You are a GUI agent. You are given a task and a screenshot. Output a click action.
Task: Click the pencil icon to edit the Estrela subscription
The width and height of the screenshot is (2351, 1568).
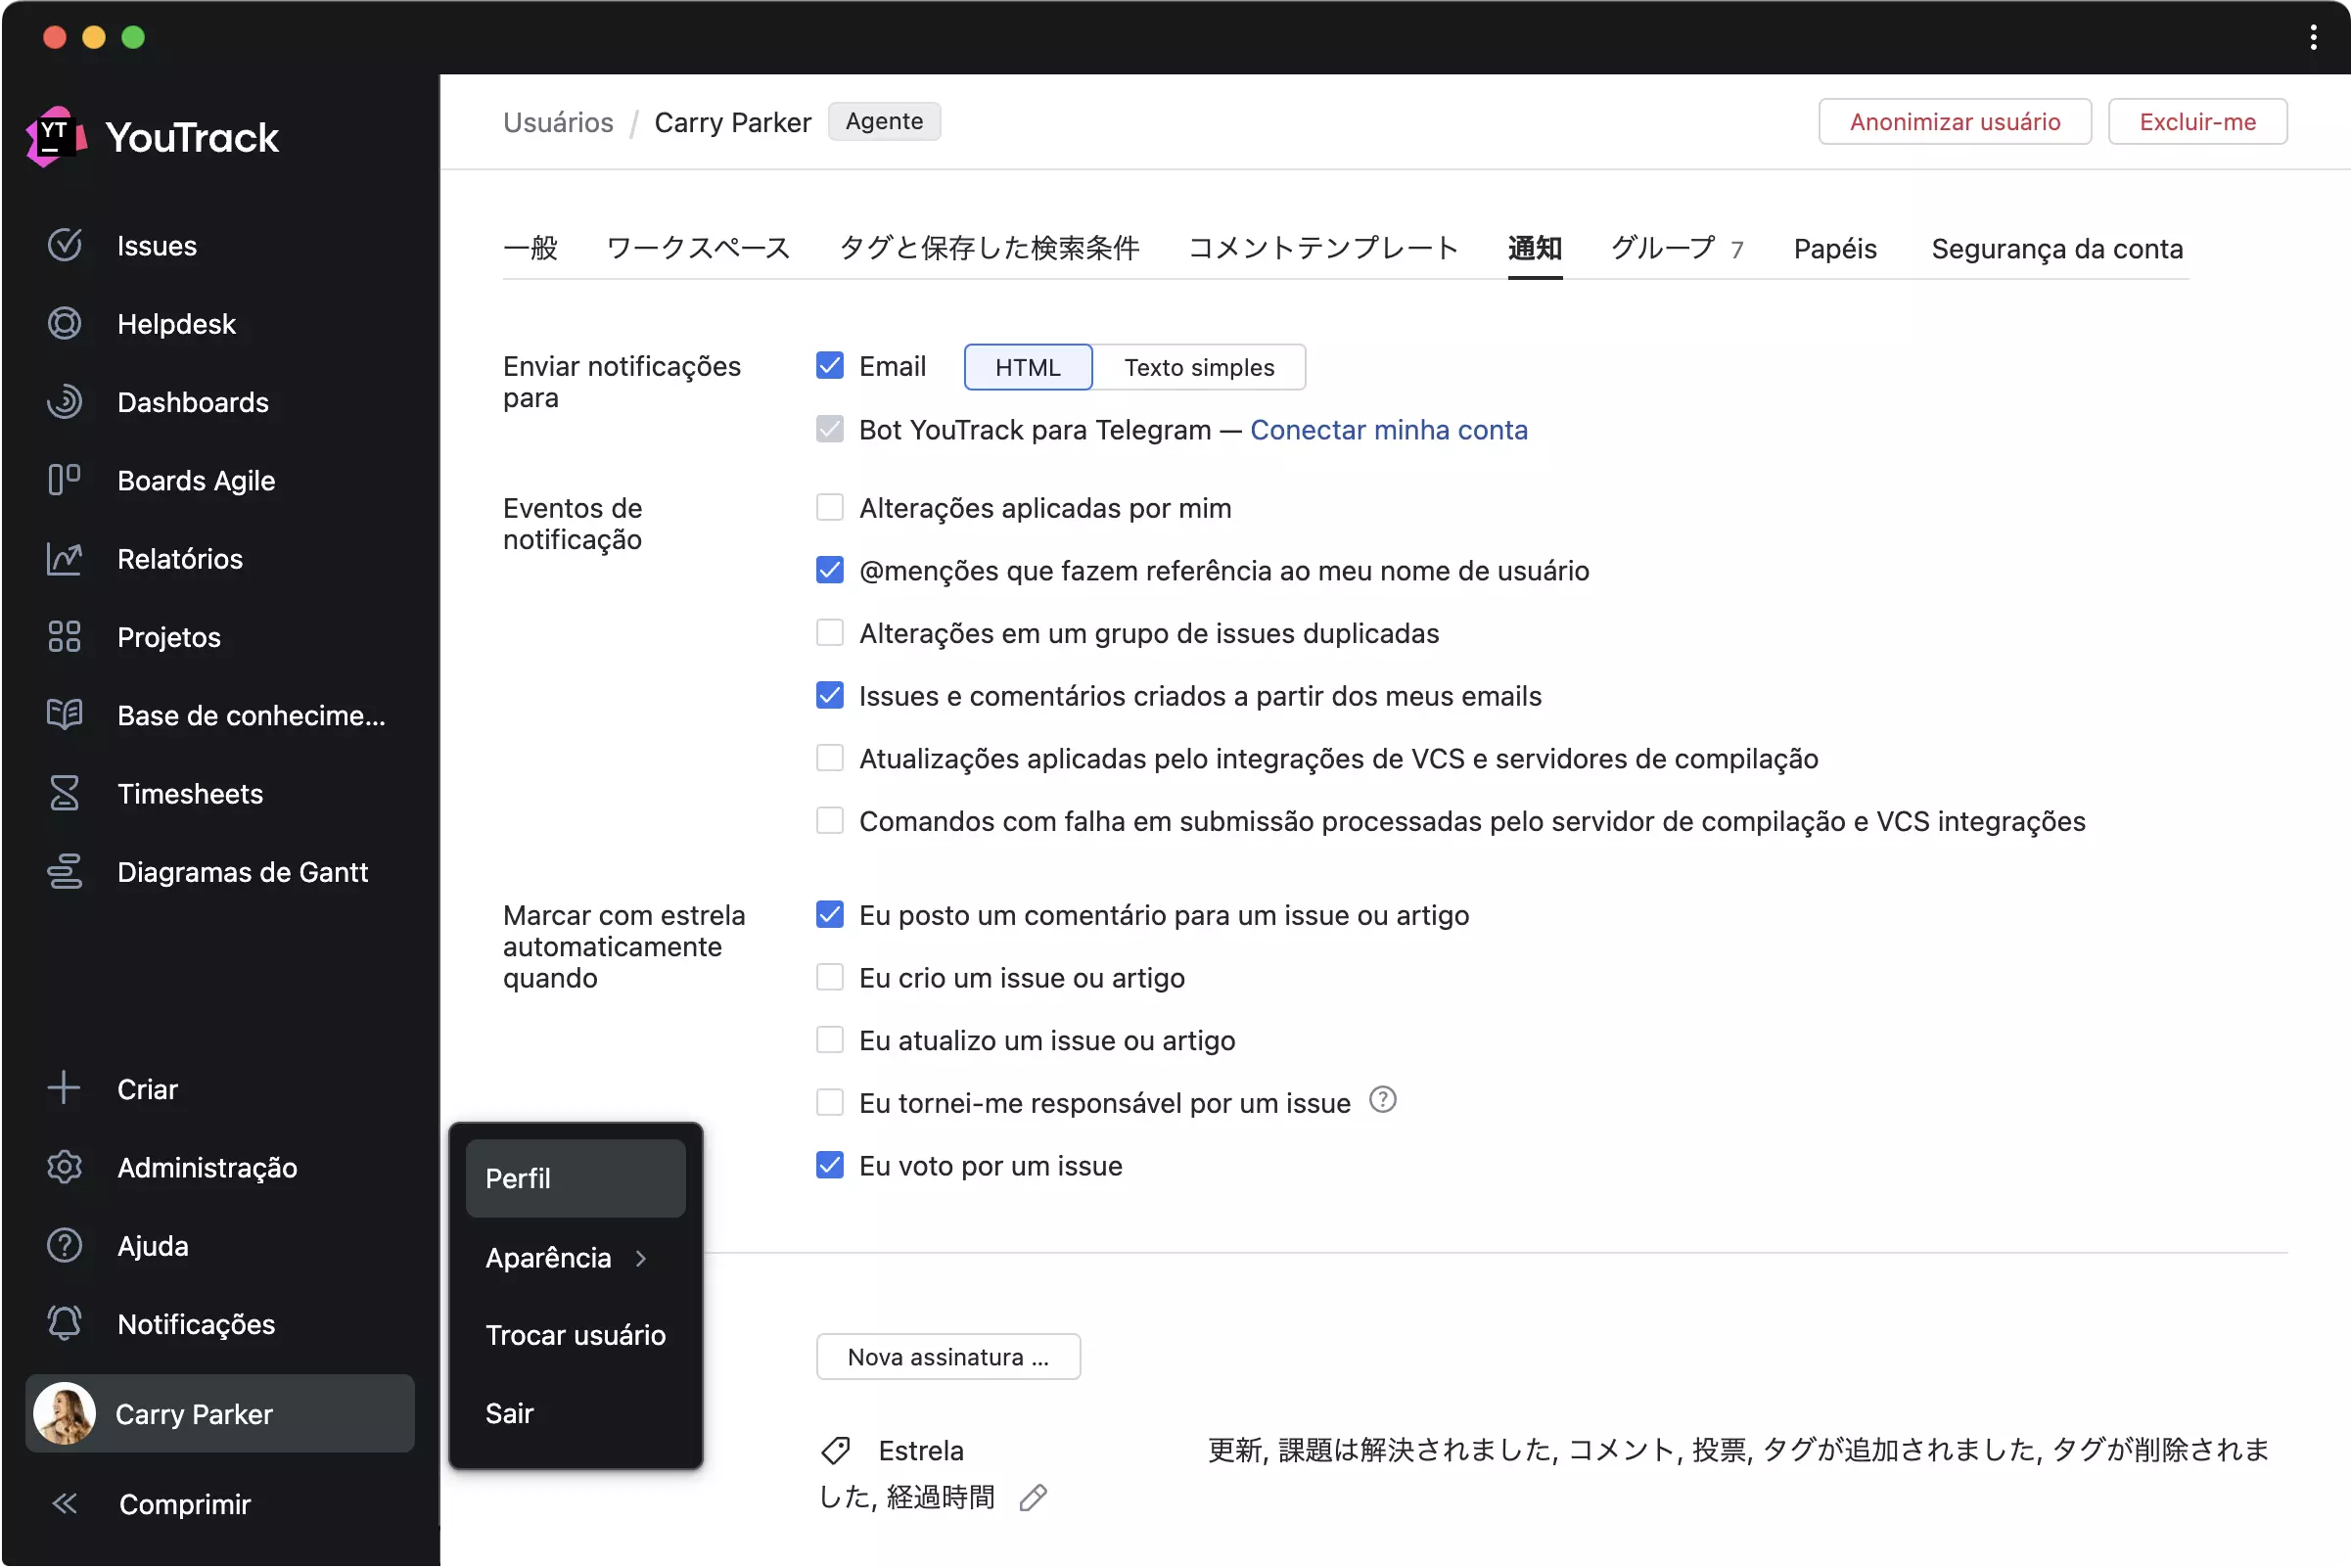coord(1033,1497)
